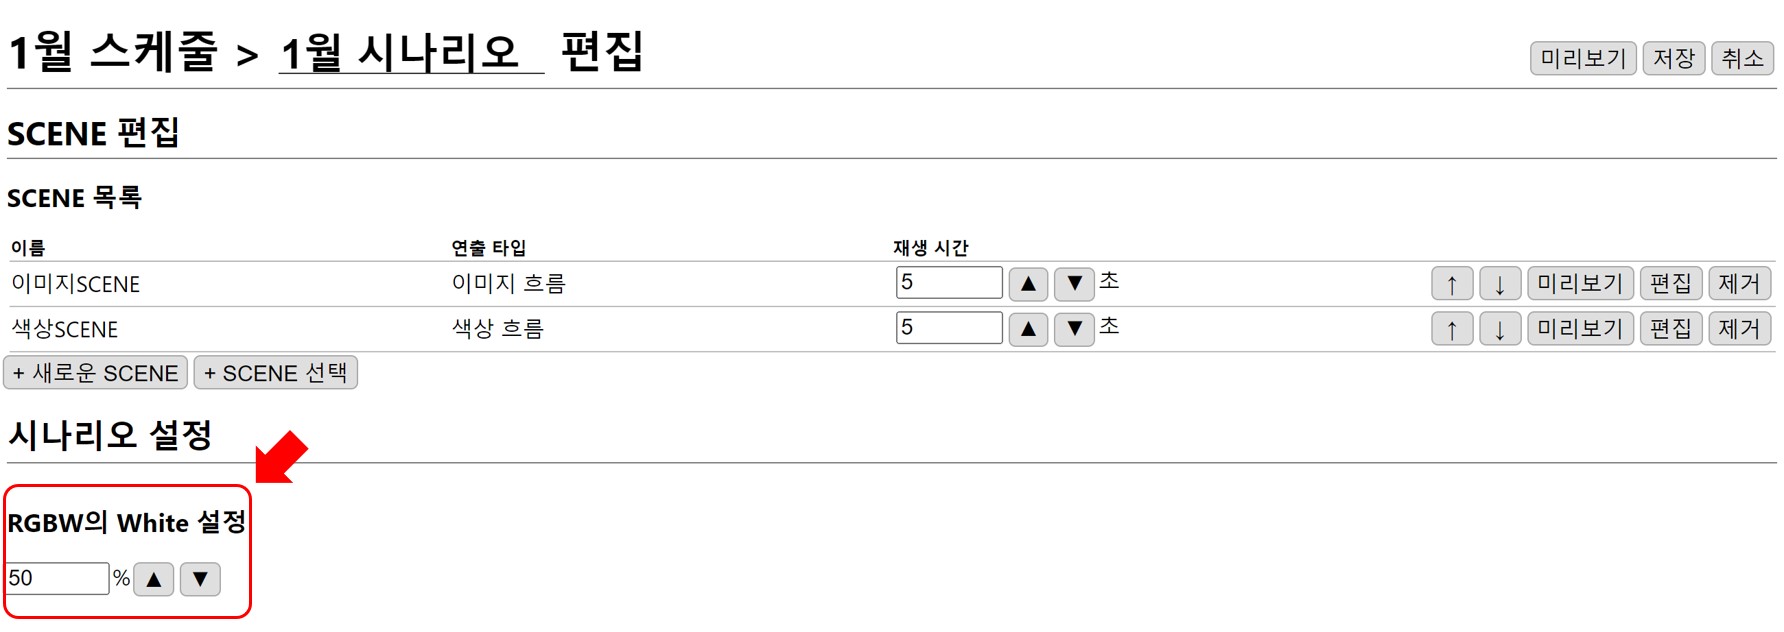Increase 이미지SCENE play time with up triangle
Screen dimensions: 1784x632
1028,284
